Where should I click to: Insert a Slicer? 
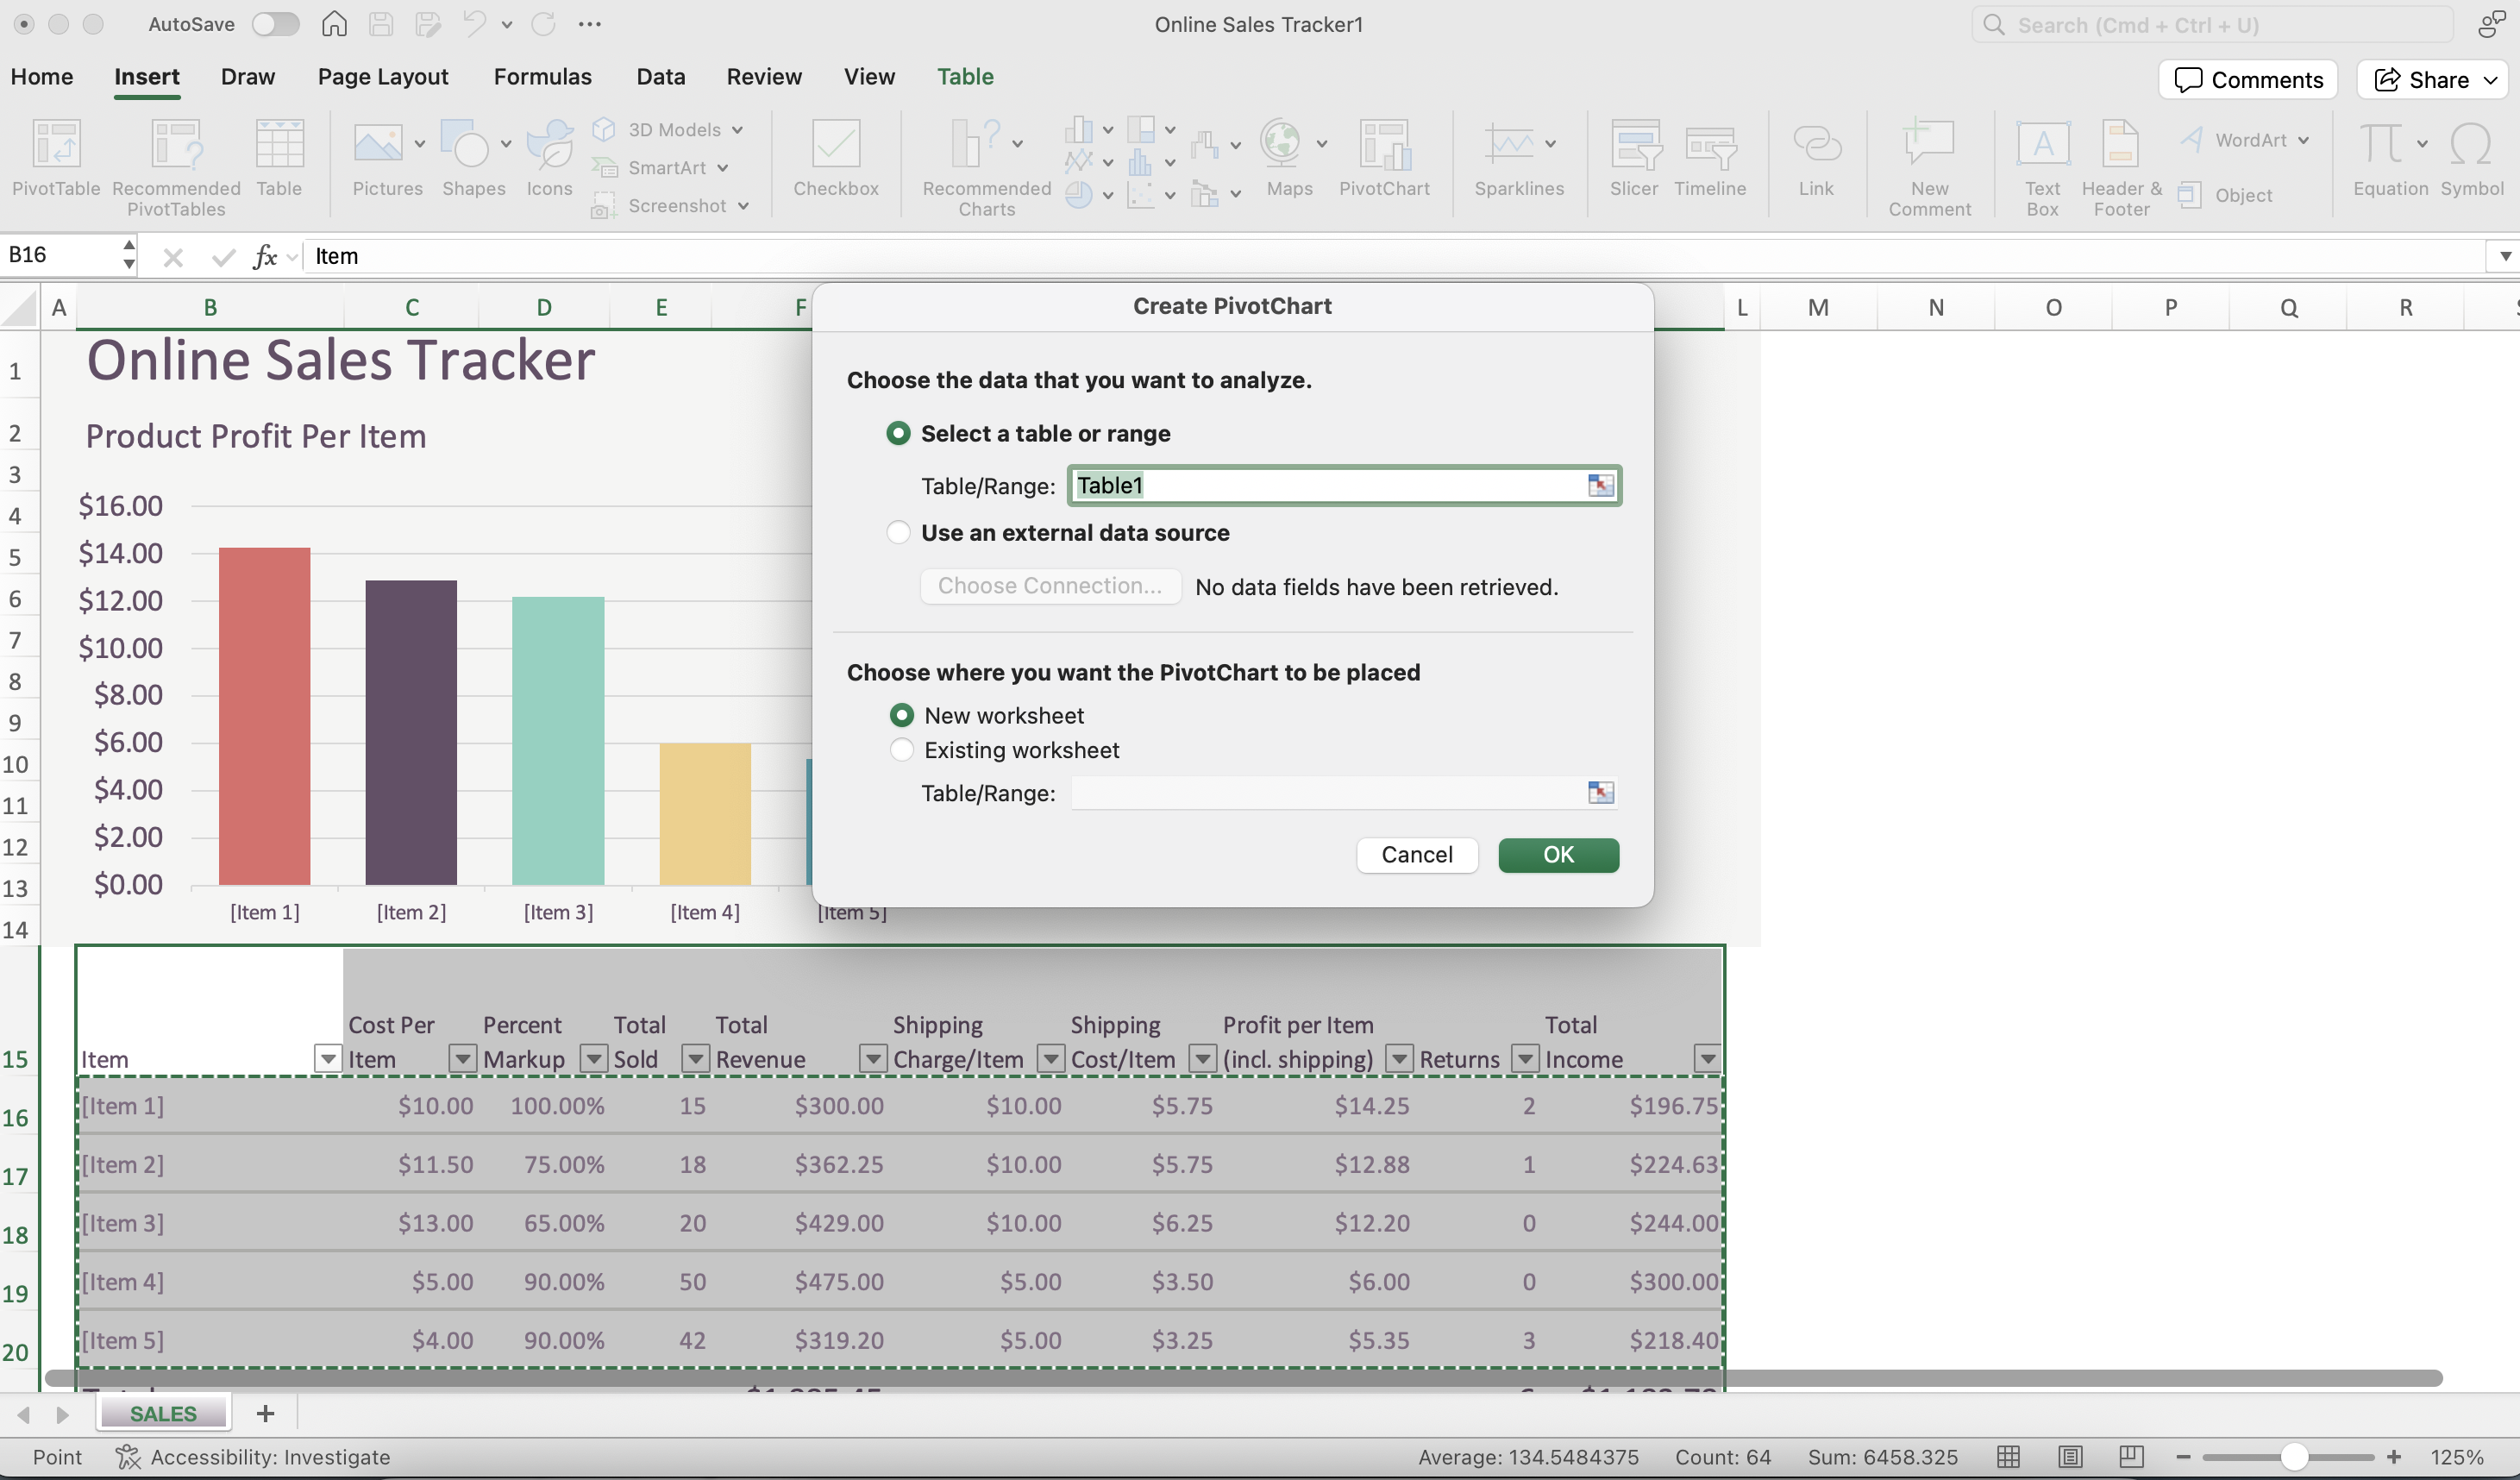1634,158
